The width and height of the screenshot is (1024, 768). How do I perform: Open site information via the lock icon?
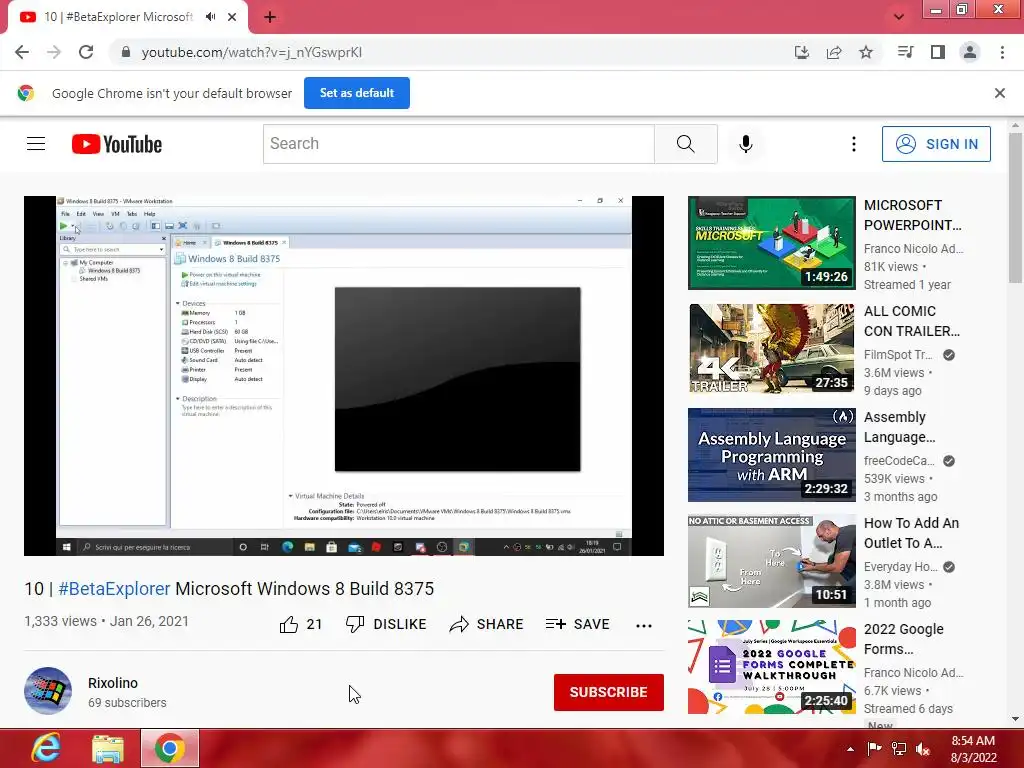pyautogui.click(x=126, y=52)
